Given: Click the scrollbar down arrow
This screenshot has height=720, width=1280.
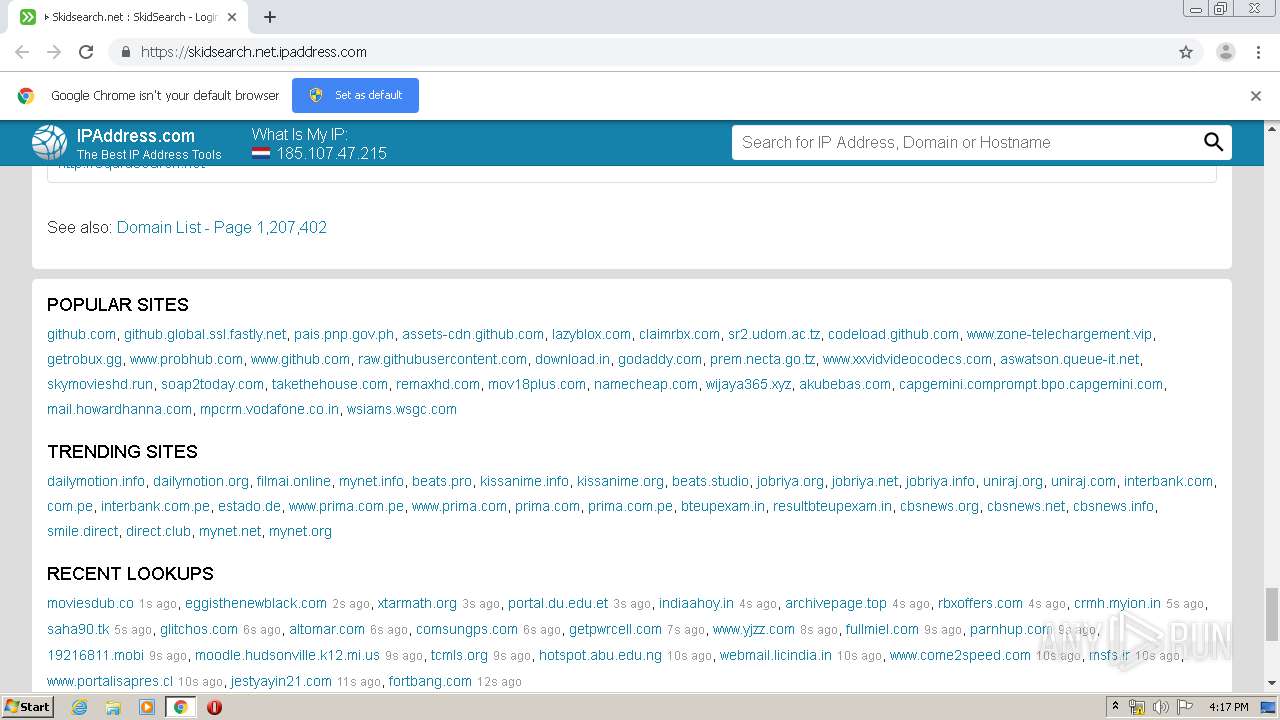Looking at the screenshot, I should [x=1272, y=684].
